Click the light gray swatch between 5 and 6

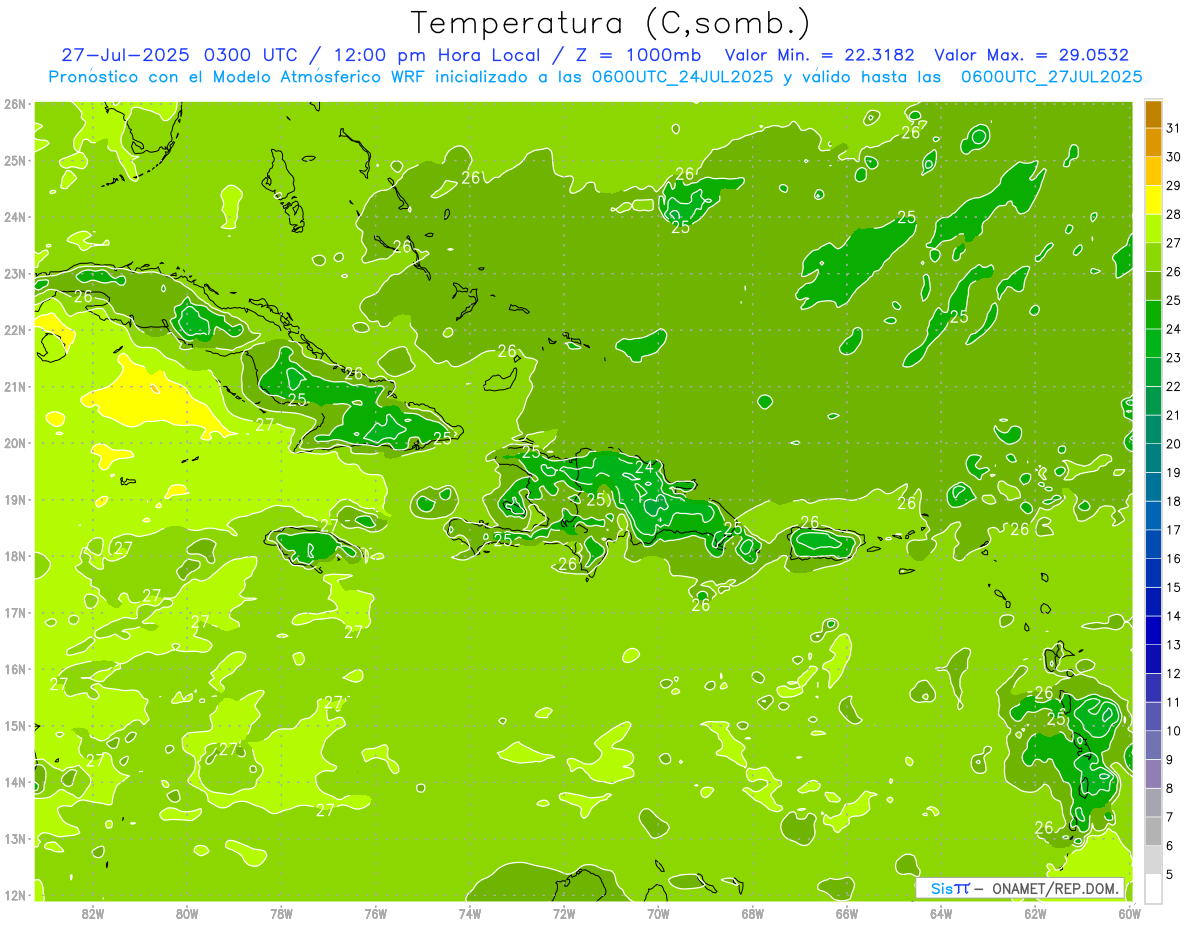point(1153,860)
